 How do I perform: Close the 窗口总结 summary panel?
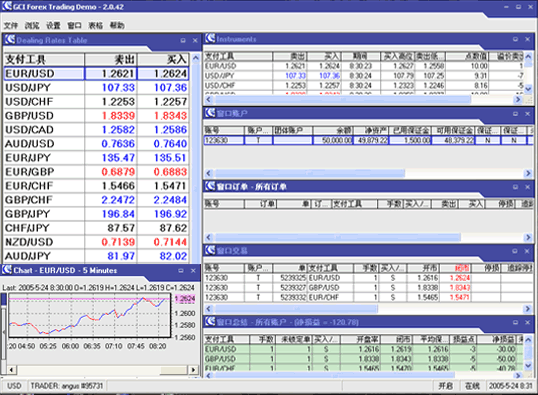click(x=528, y=323)
